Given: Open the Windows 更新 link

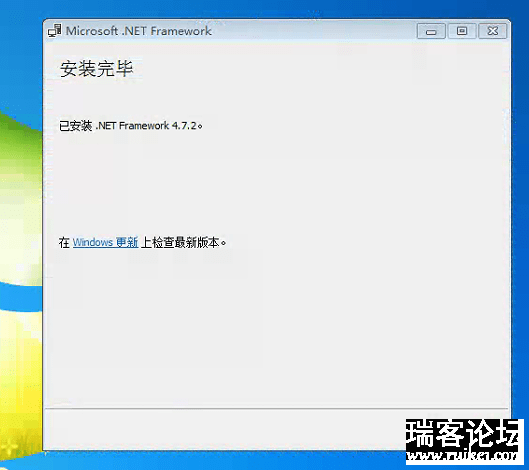Looking at the screenshot, I should coord(105,242).
